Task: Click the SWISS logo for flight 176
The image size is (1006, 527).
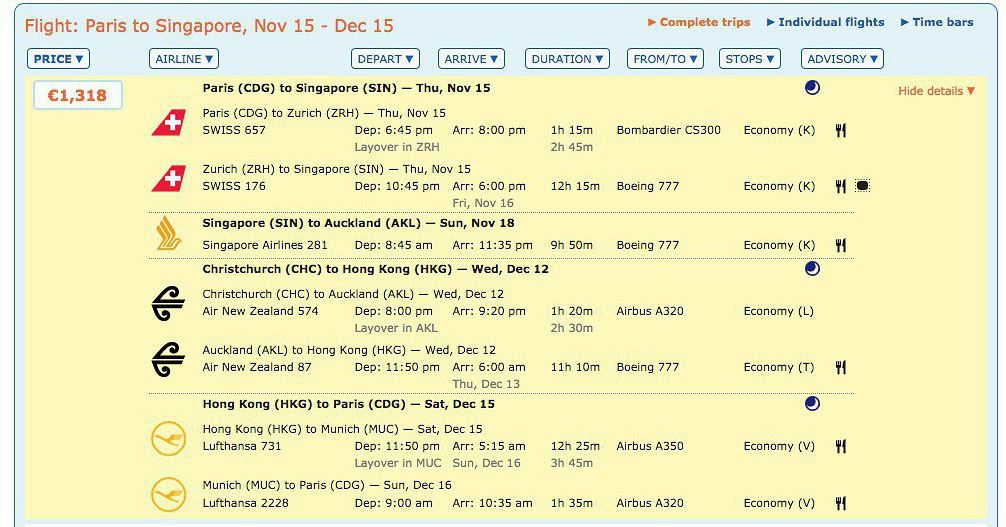Action: 169,179
